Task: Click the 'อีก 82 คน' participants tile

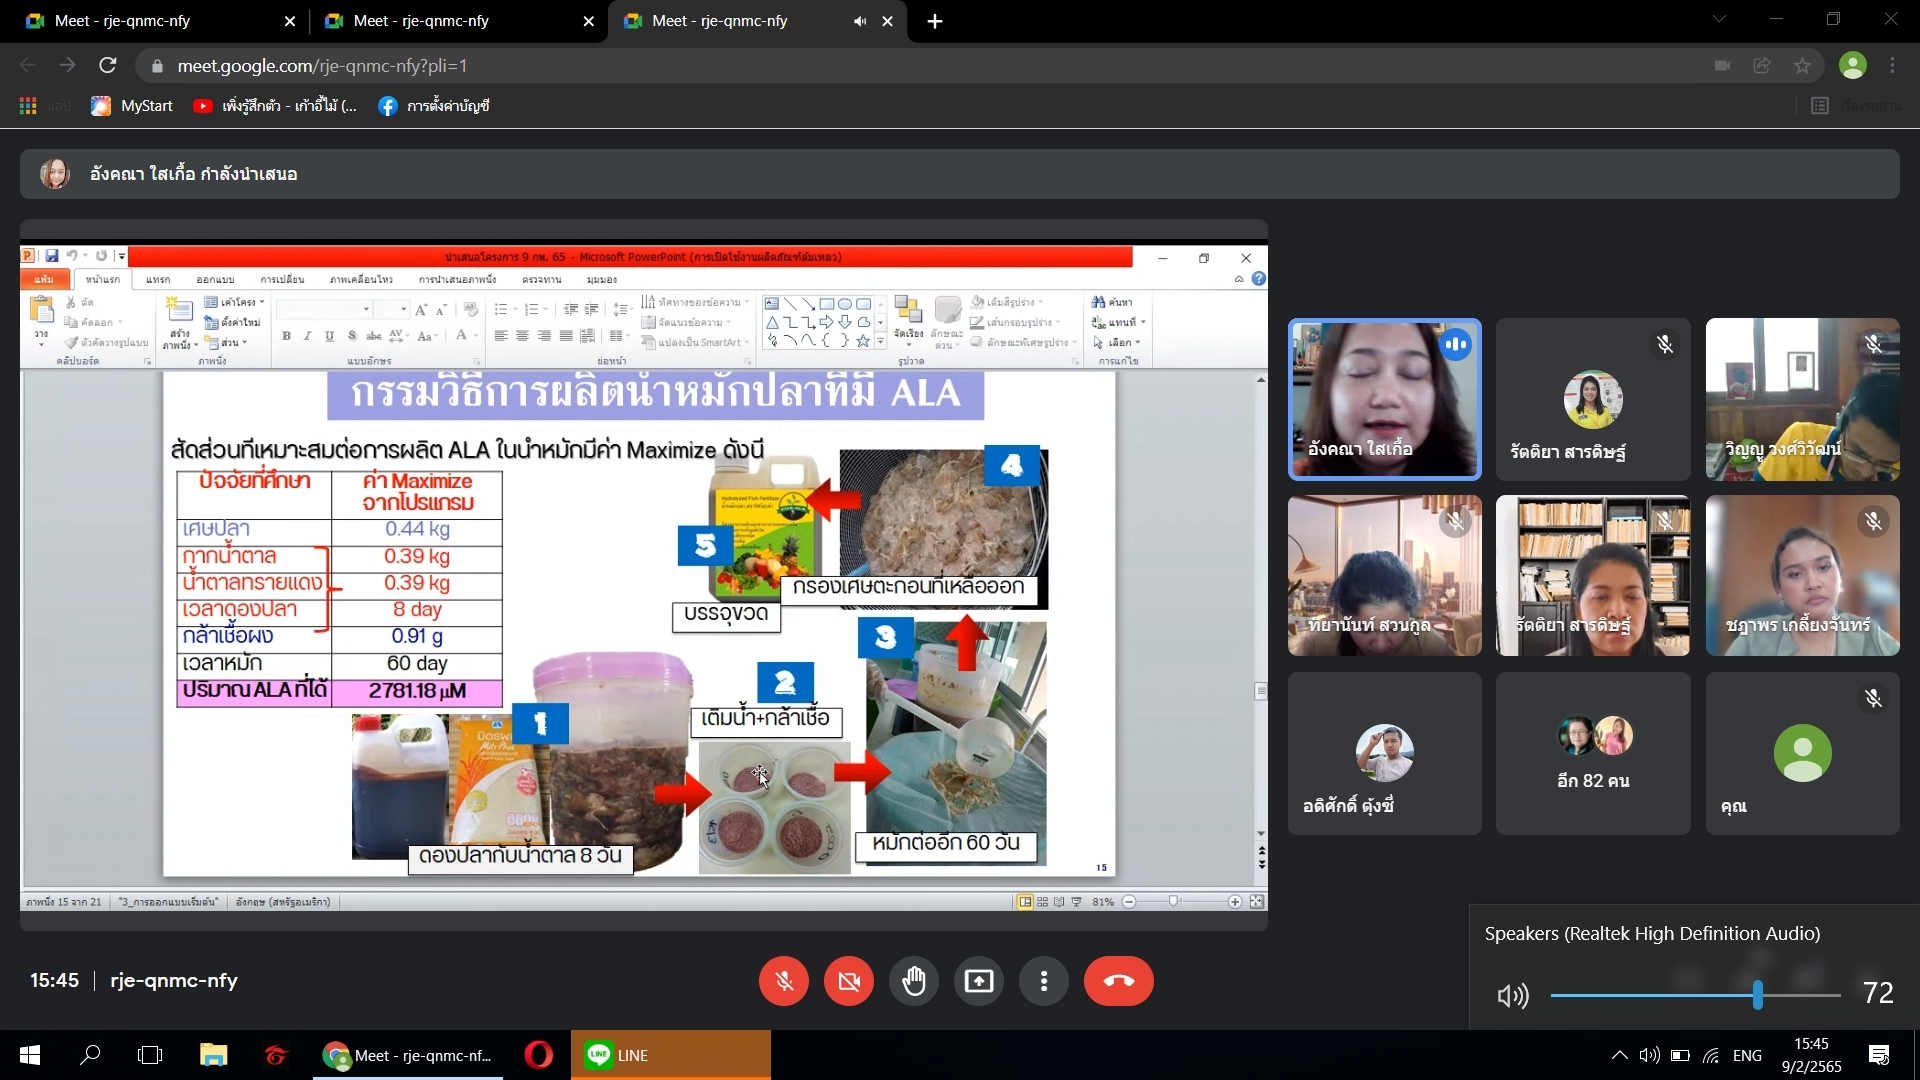Action: (1593, 754)
